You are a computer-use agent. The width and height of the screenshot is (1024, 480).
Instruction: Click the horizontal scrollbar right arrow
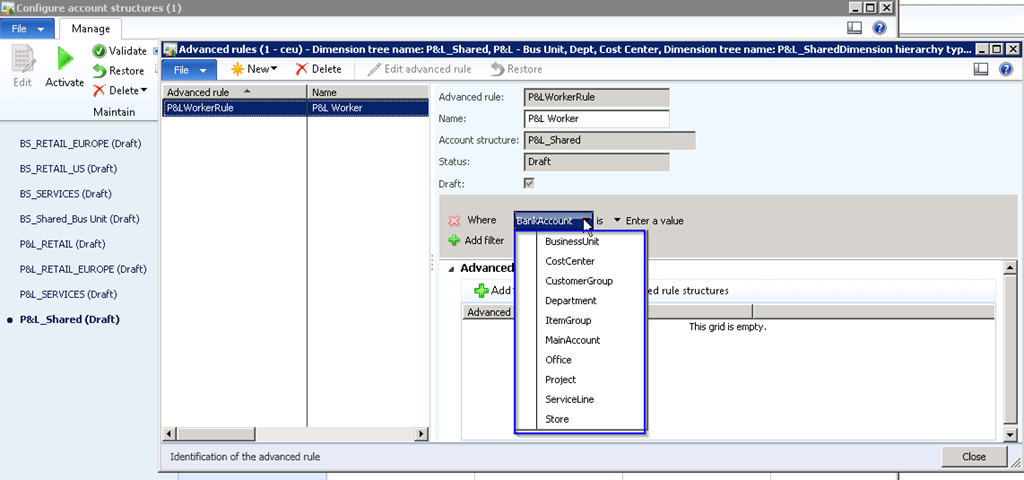point(421,433)
